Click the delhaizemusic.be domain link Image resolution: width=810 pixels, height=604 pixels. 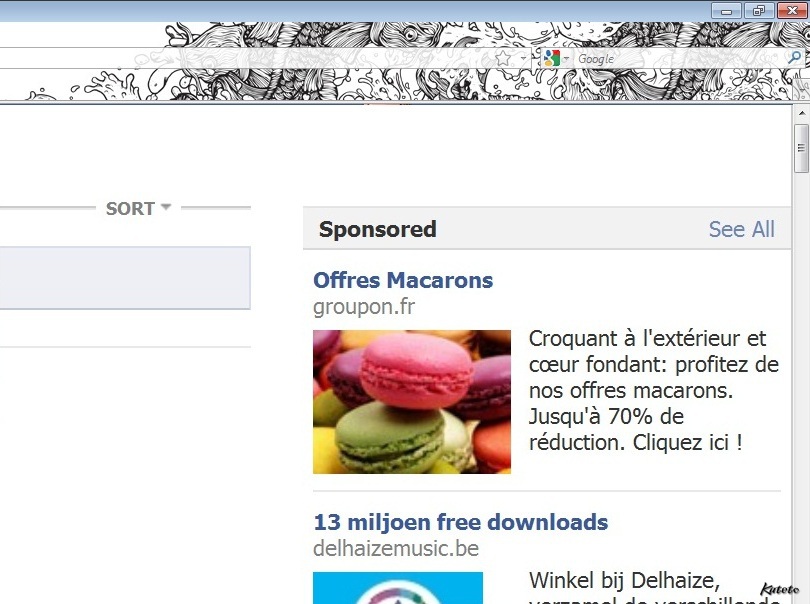(x=396, y=548)
